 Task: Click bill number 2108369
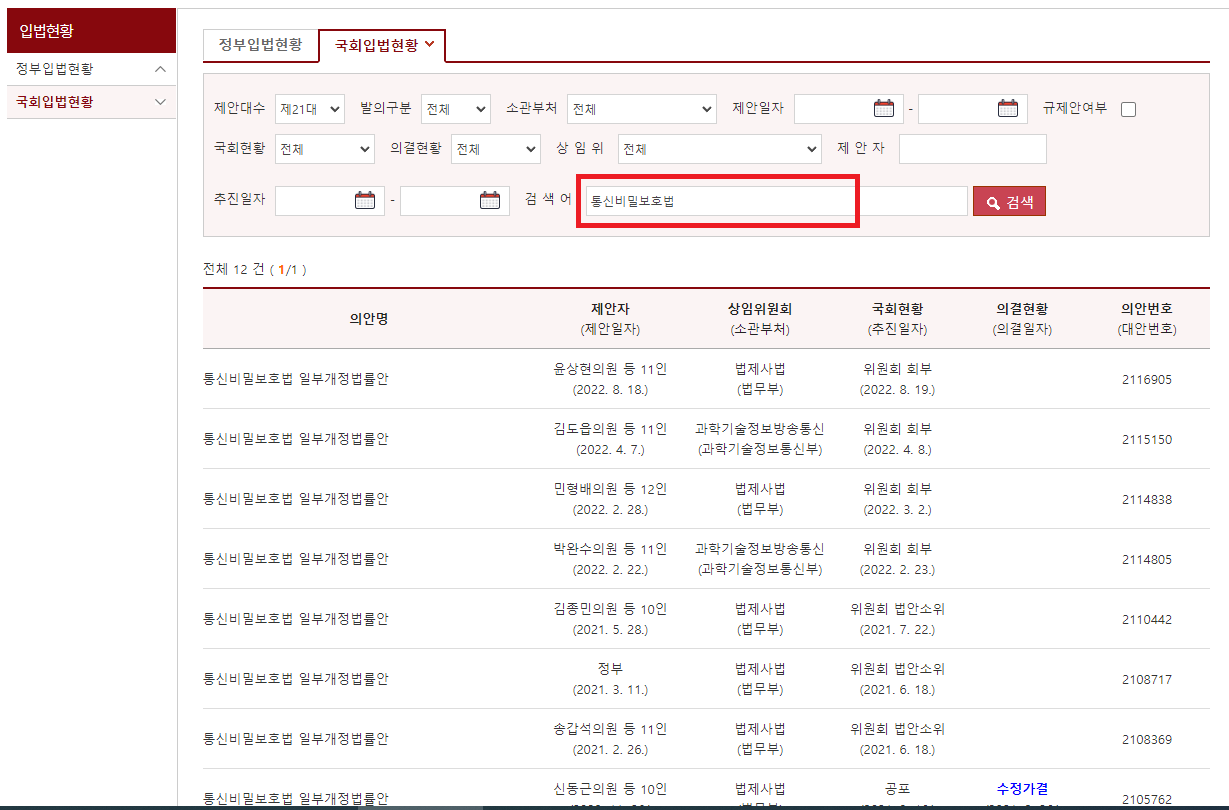[1147, 739]
